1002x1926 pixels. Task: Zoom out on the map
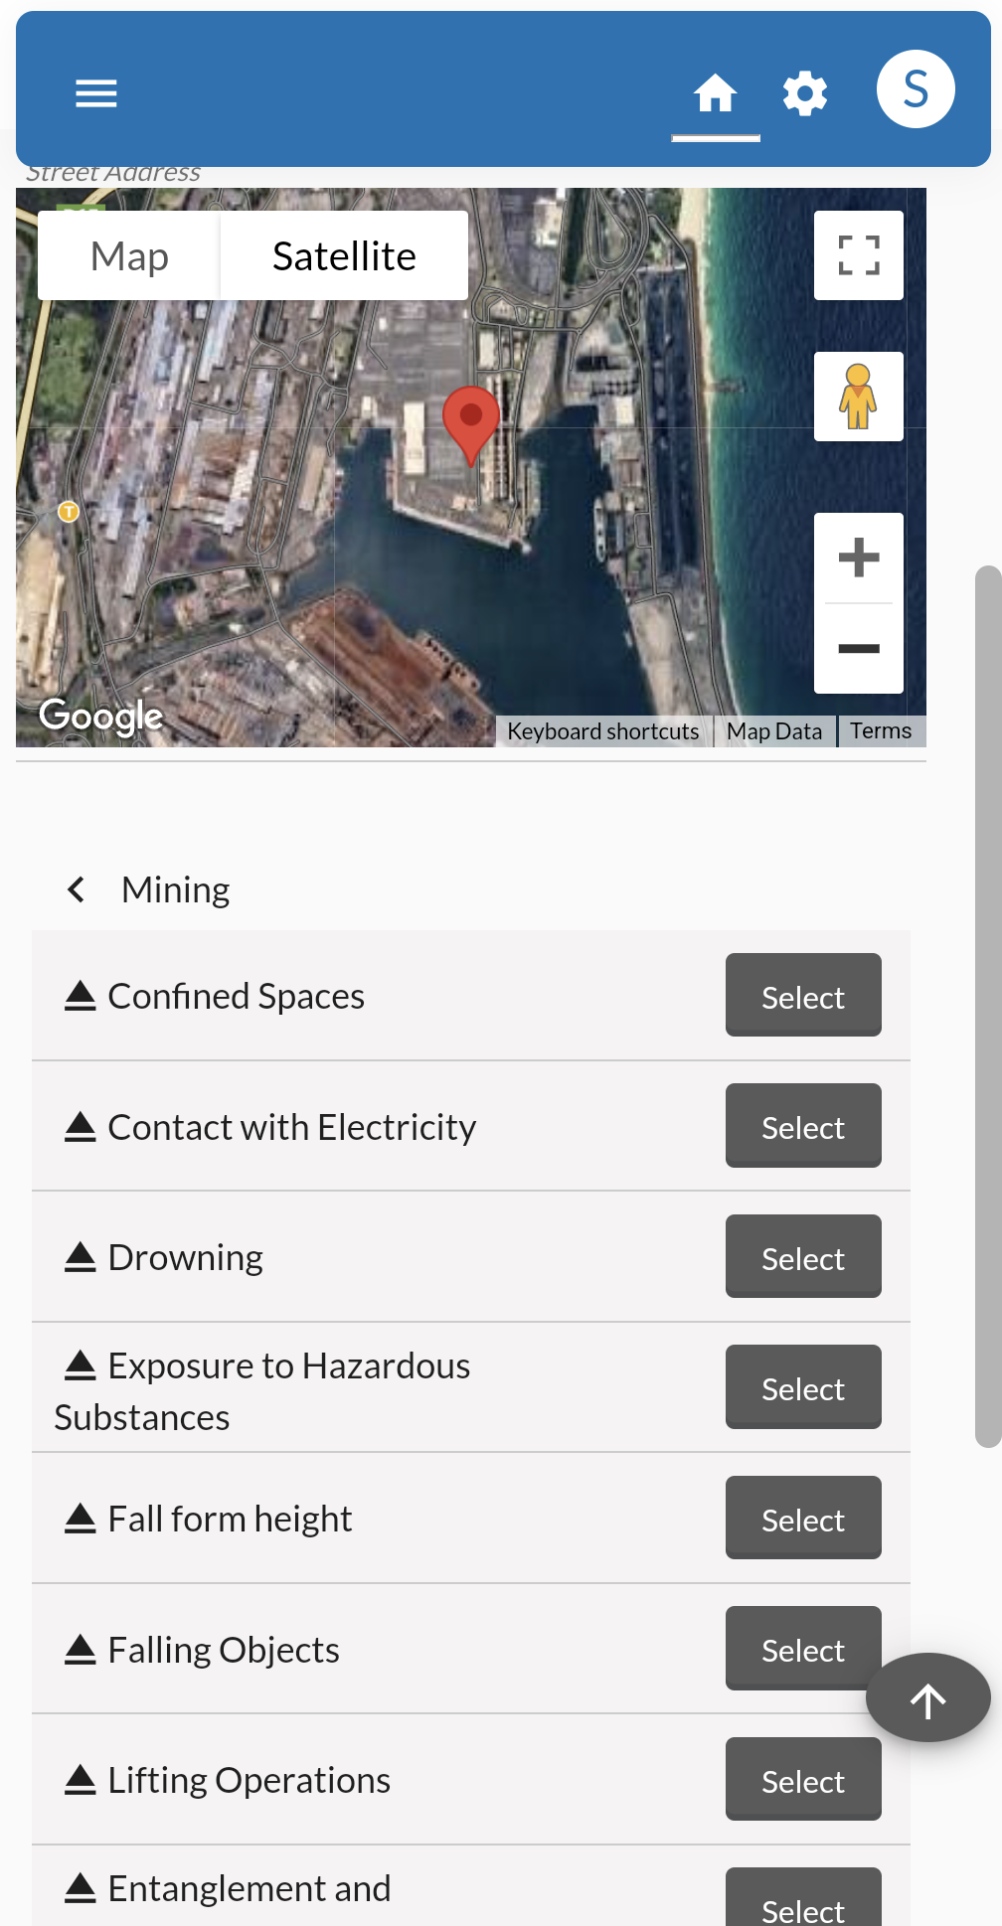pyautogui.click(x=858, y=649)
